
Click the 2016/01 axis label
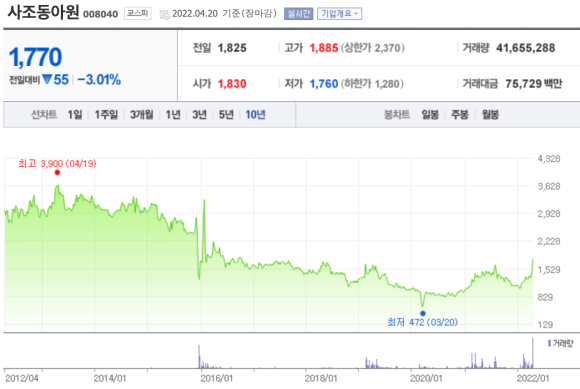pyautogui.click(x=216, y=378)
